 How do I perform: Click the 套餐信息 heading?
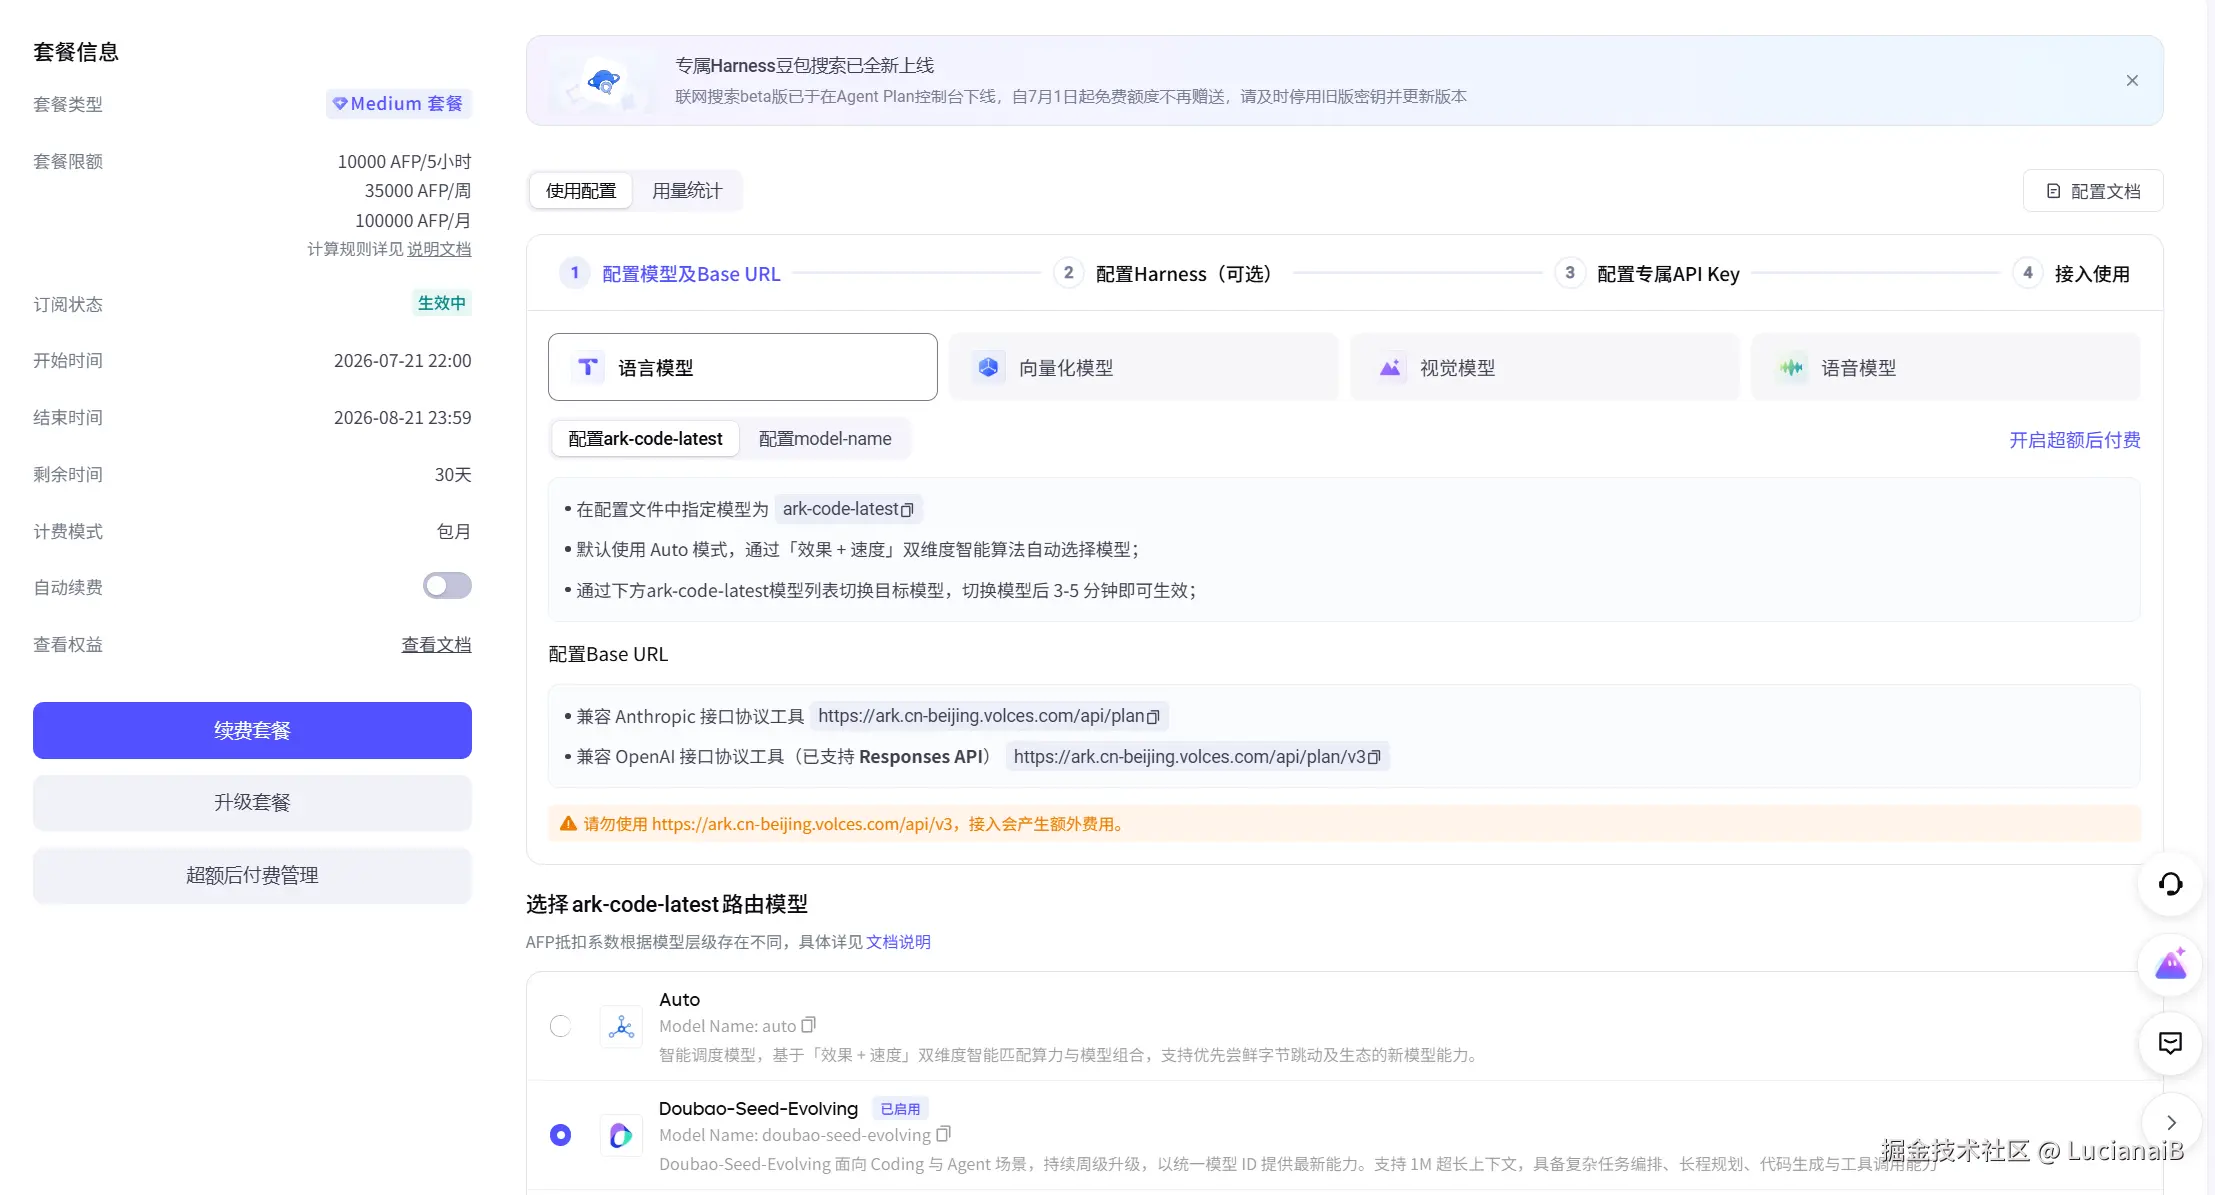pyautogui.click(x=76, y=52)
